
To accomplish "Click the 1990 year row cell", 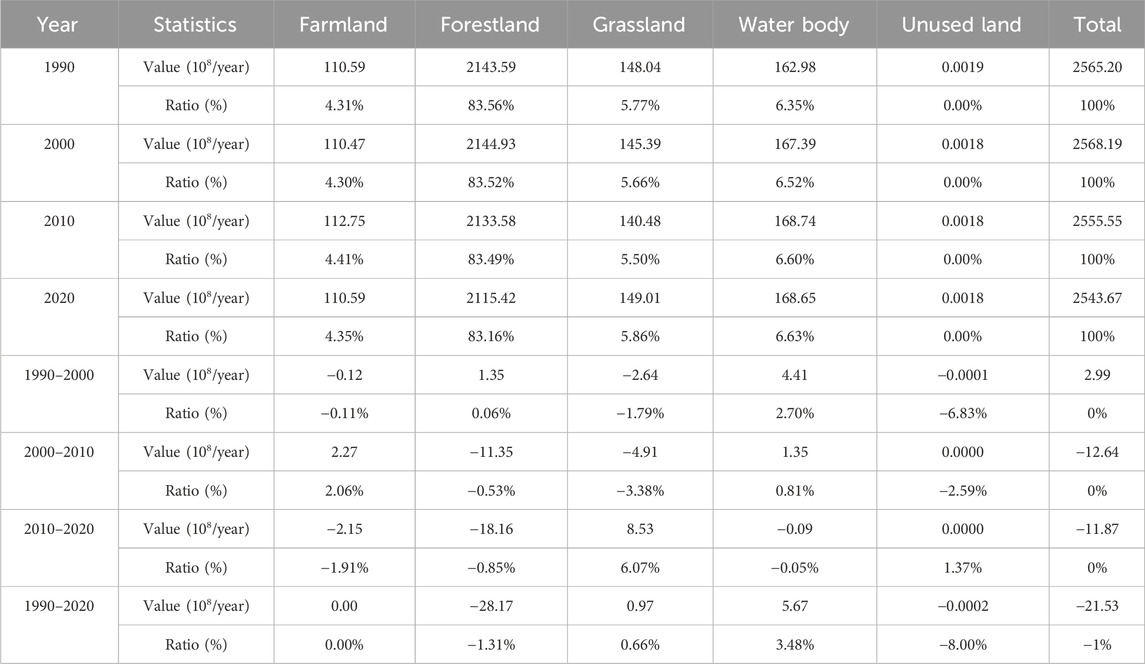I will (x=59, y=67).
